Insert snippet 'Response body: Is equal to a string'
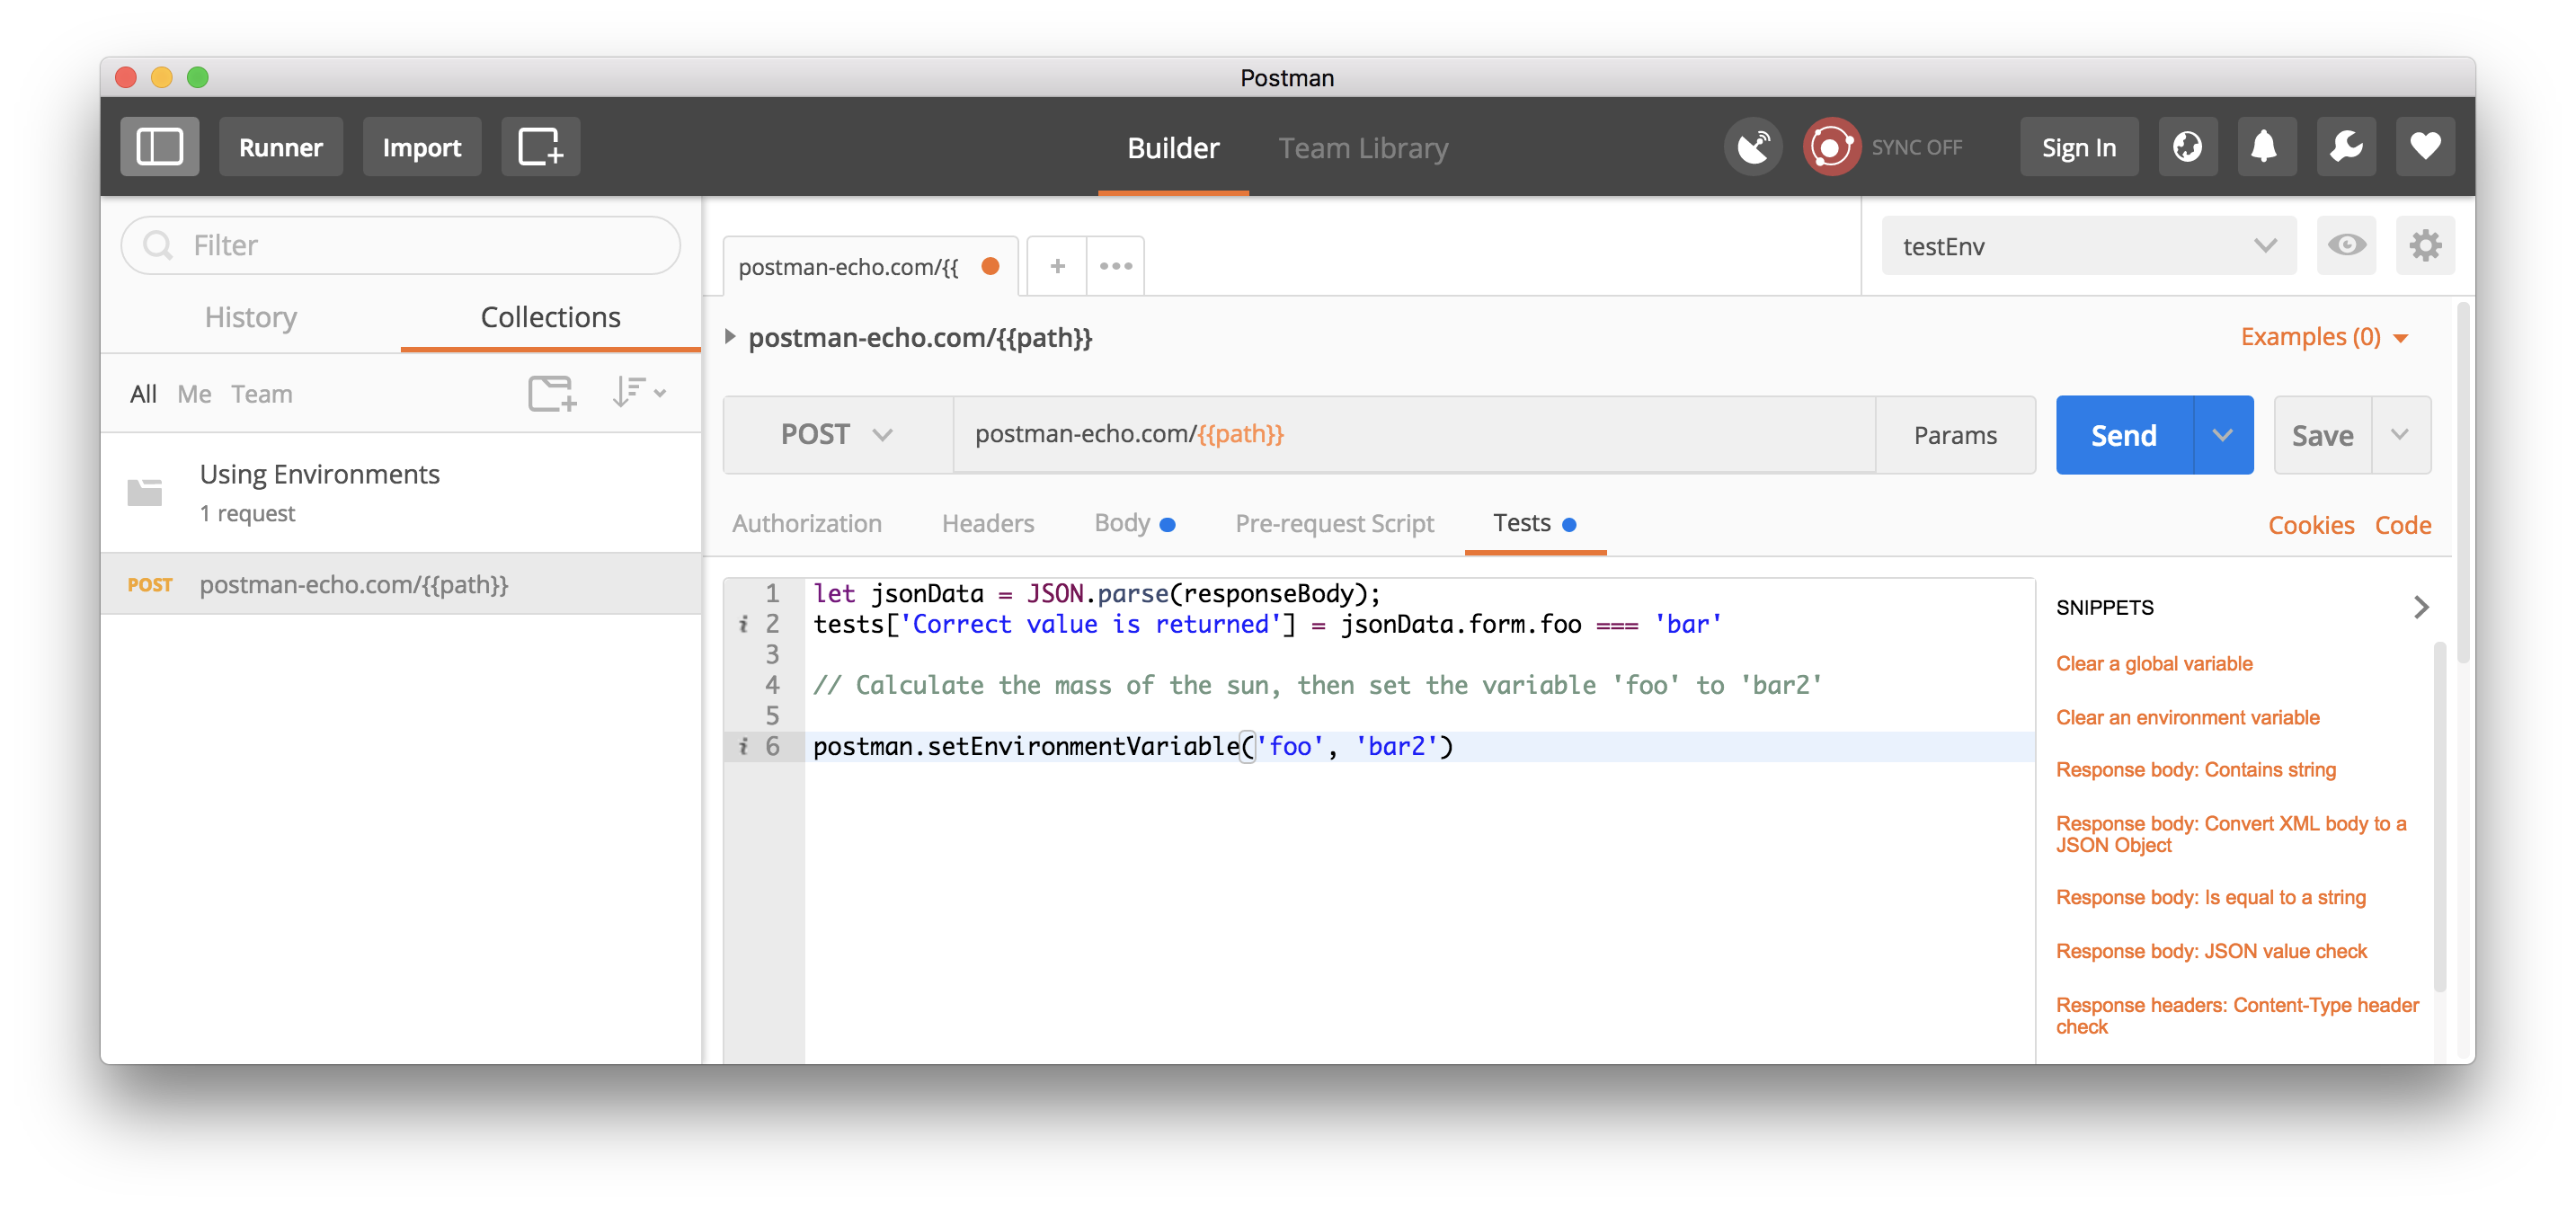Screen dimensions: 2576x1208 (2210, 897)
